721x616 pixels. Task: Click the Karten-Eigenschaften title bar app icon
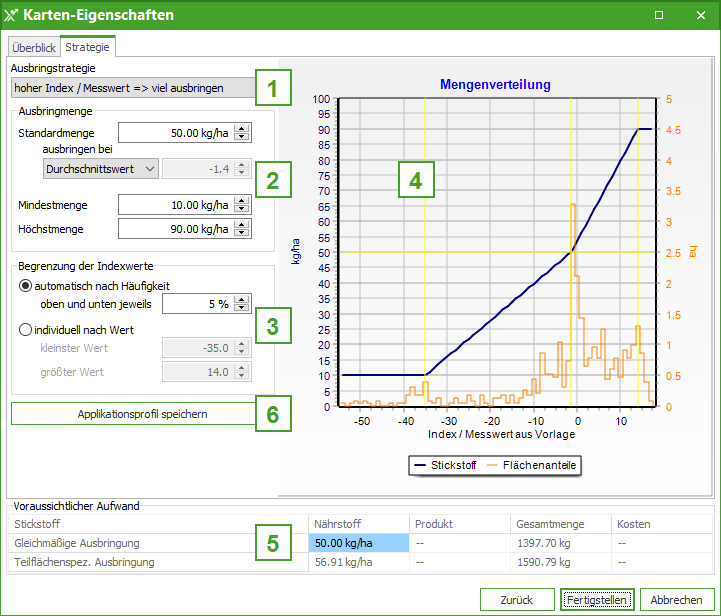(x=12, y=15)
